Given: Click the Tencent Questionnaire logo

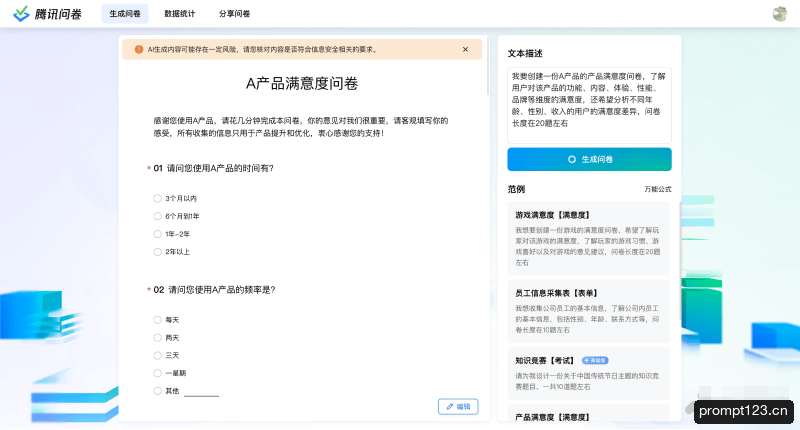Looking at the screenshot, I should pos(47,14).
